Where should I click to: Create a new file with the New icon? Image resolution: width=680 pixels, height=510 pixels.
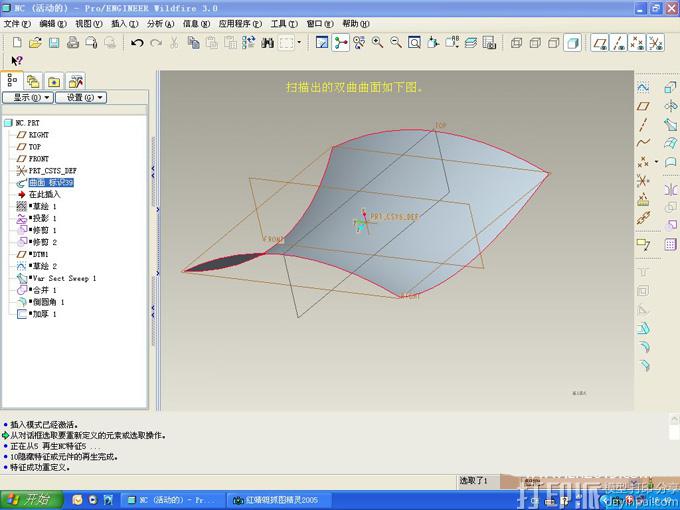coord(17,42)
